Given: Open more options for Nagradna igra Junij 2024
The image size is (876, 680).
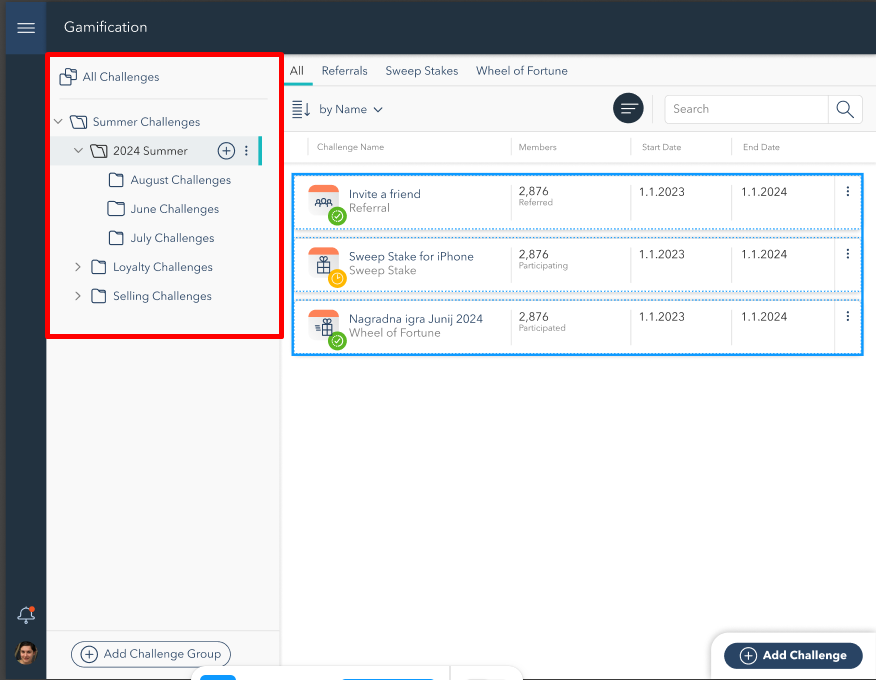Looking at the screenshot, I should (848, 316).
